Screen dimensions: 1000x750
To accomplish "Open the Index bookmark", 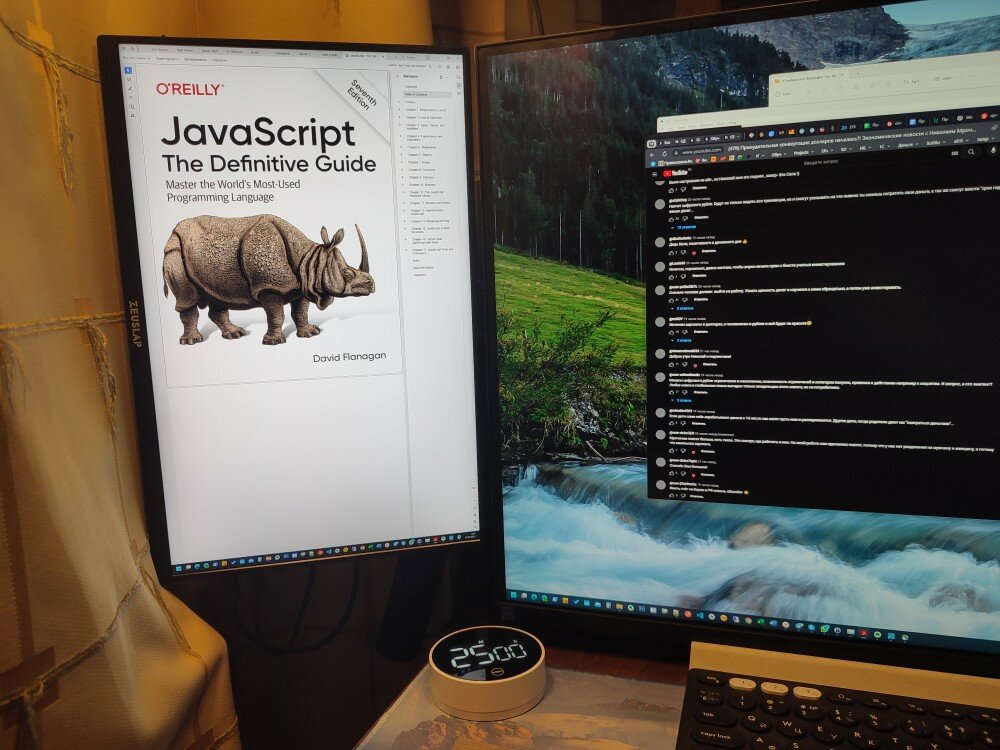I will [416, 261].
